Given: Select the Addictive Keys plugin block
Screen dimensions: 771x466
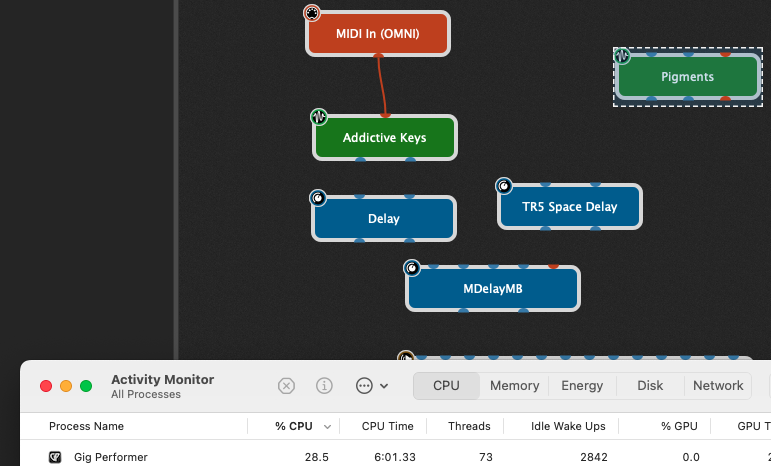Looking at the screenshot, I should 385,138.
